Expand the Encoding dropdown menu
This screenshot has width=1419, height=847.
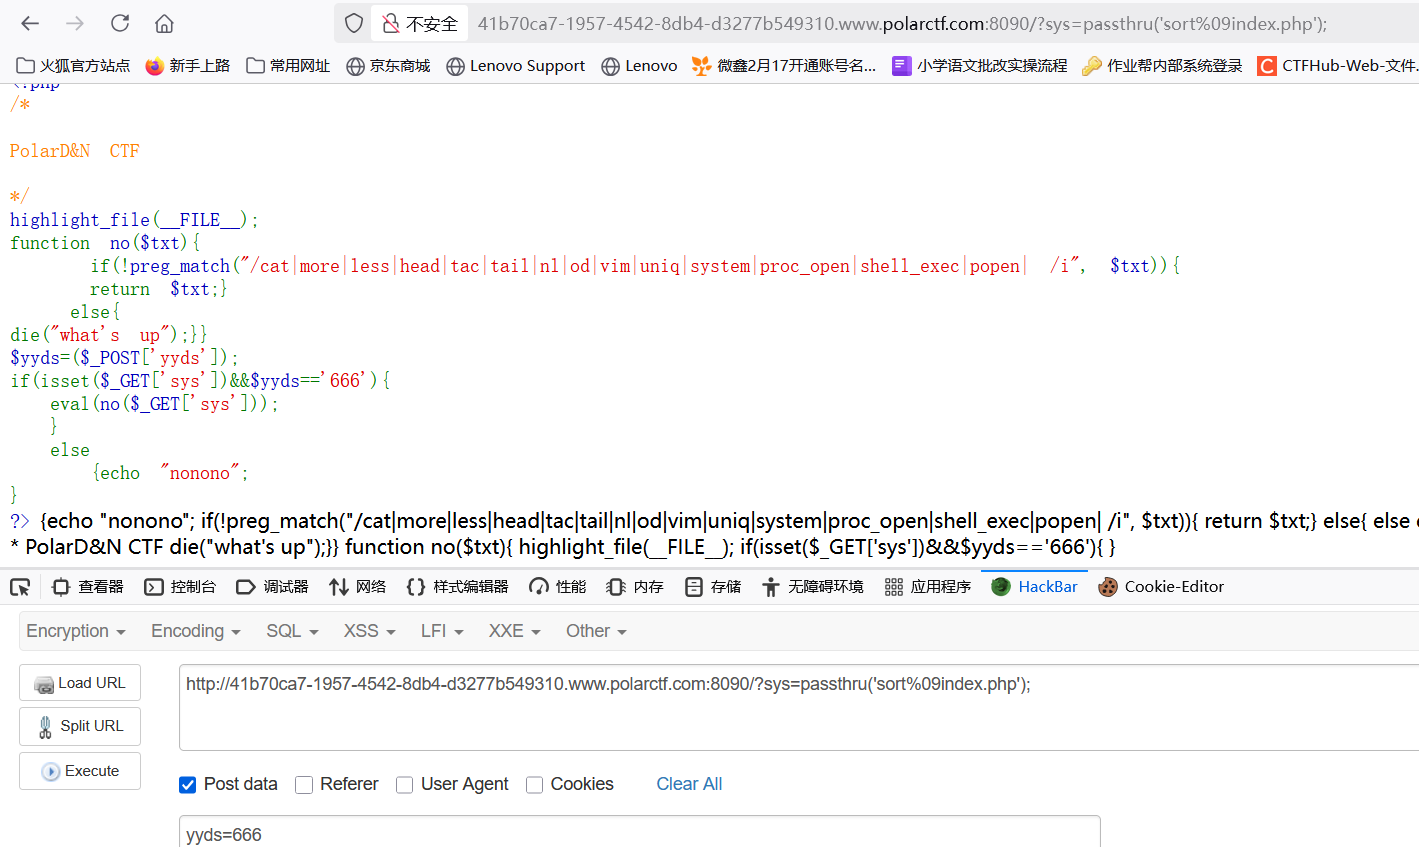coord(196,631)
